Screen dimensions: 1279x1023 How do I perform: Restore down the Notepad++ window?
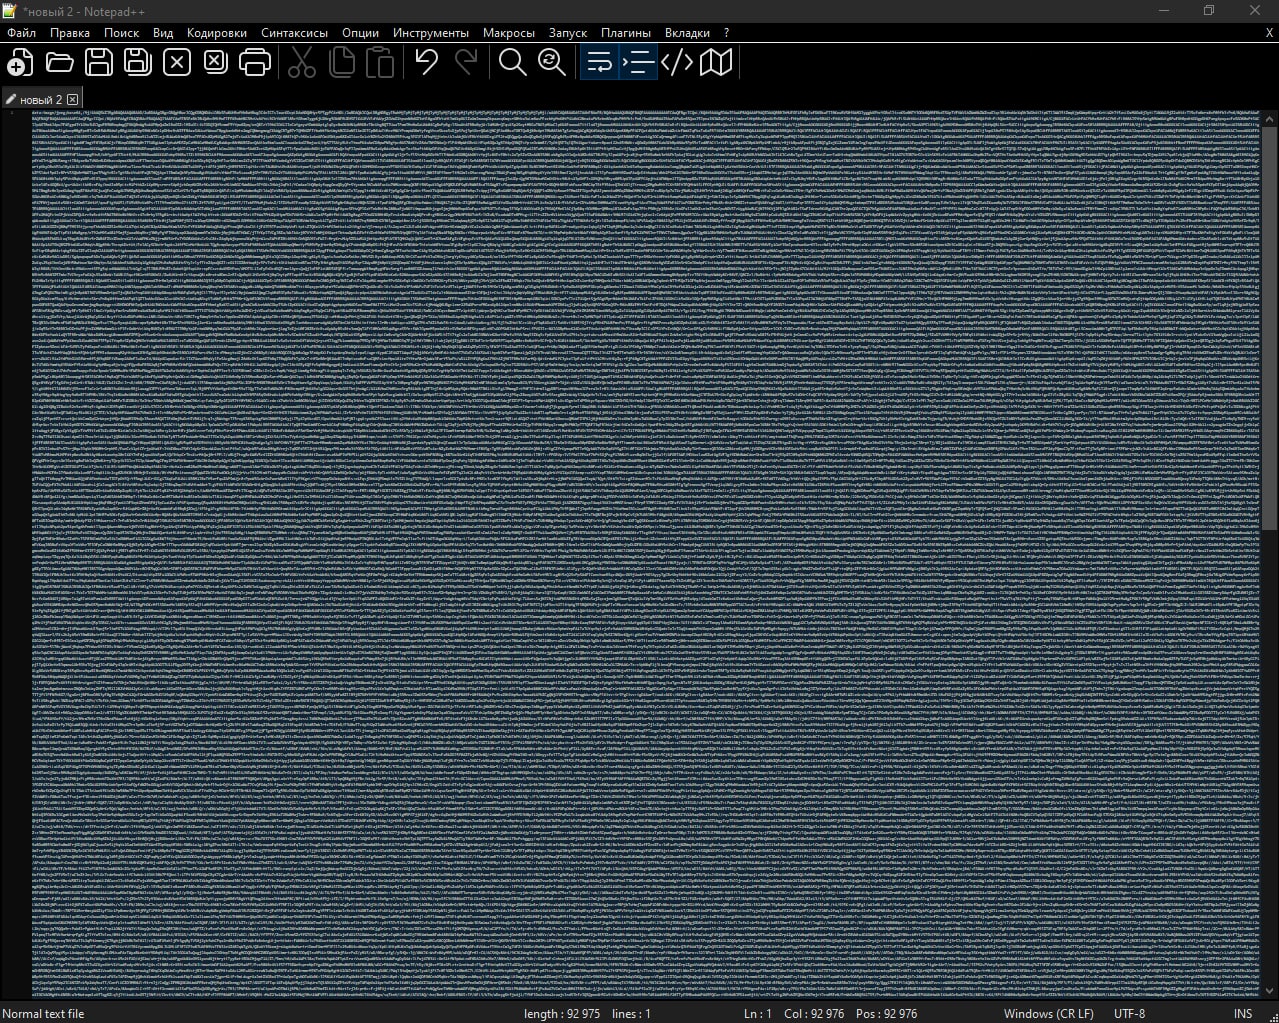[1209, 10]
